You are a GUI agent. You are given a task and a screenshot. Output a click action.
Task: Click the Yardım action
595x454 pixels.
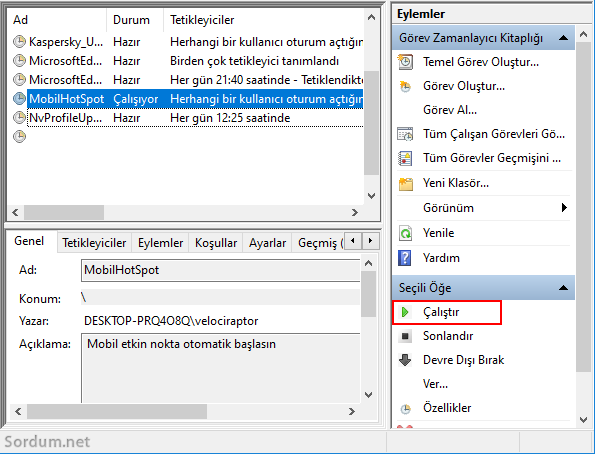(441, 258)
